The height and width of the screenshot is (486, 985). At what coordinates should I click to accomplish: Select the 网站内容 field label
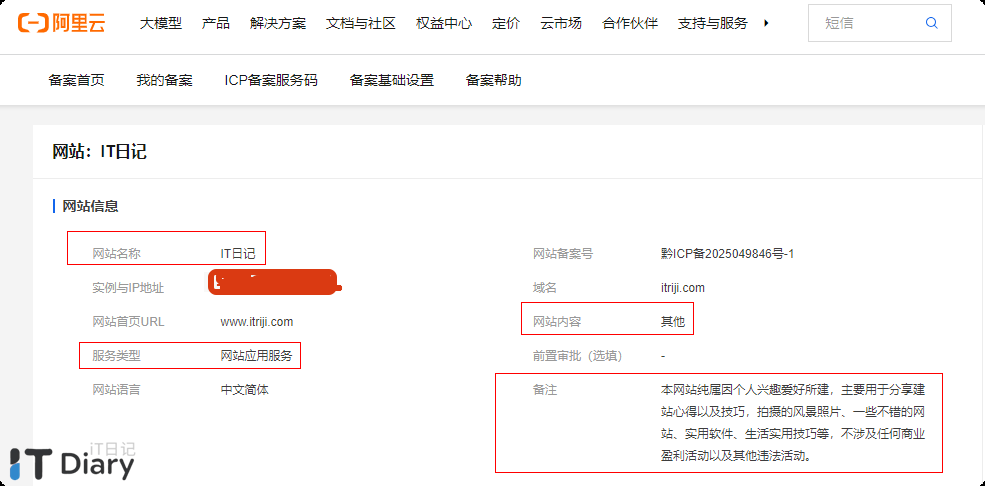click(557, 322)
